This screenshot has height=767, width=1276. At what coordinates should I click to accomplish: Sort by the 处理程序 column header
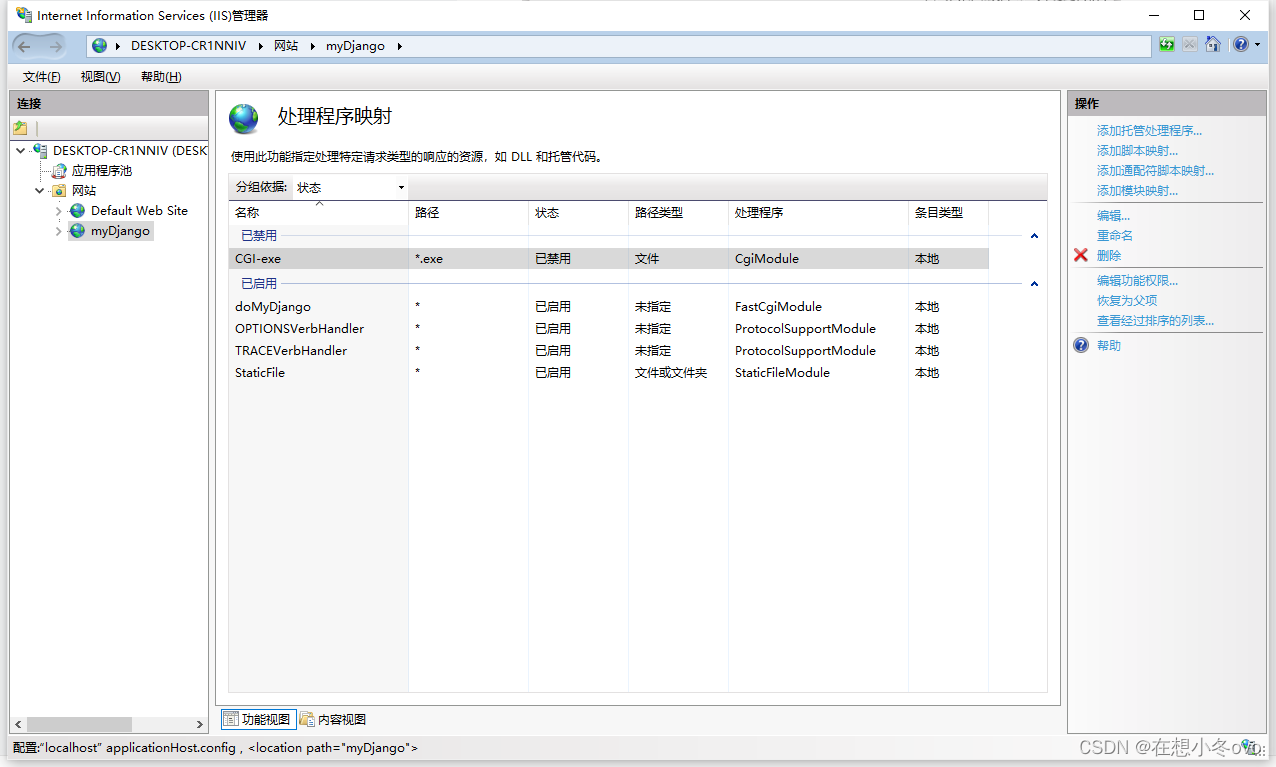pos(818,213)
